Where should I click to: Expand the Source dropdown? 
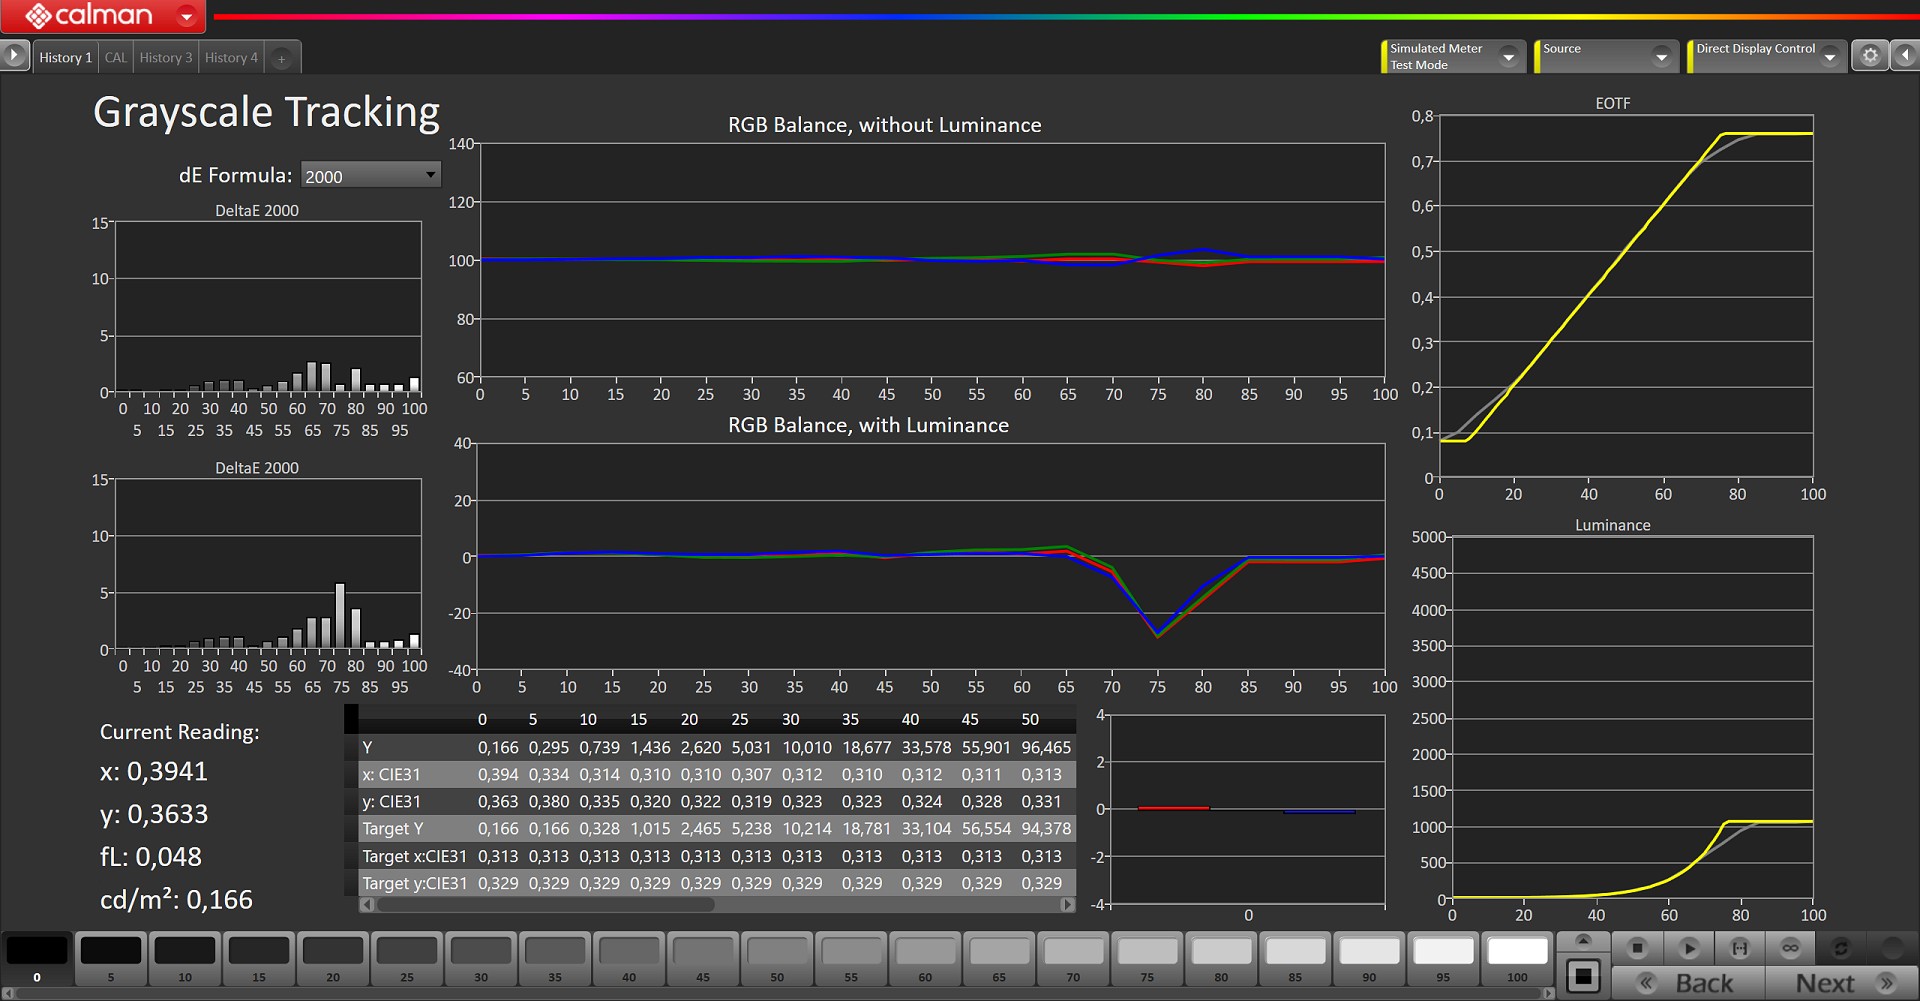(1661, 57)
